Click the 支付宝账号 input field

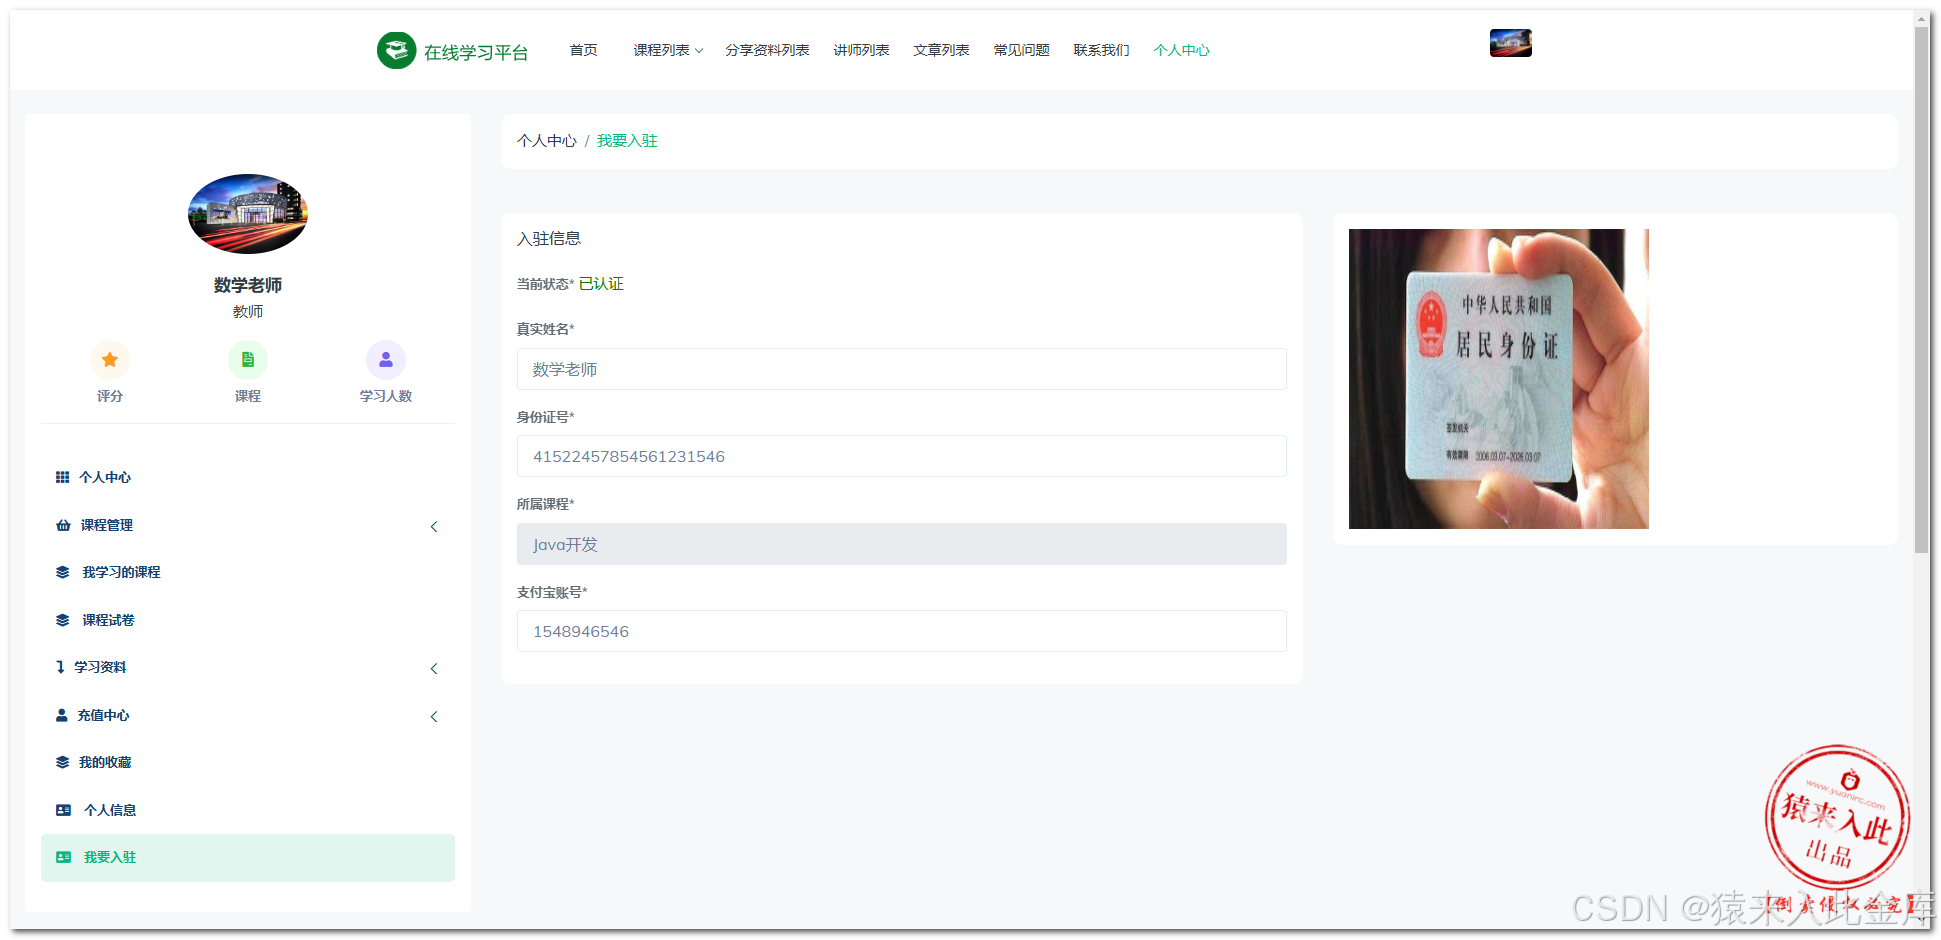click(x=901, y=631)
